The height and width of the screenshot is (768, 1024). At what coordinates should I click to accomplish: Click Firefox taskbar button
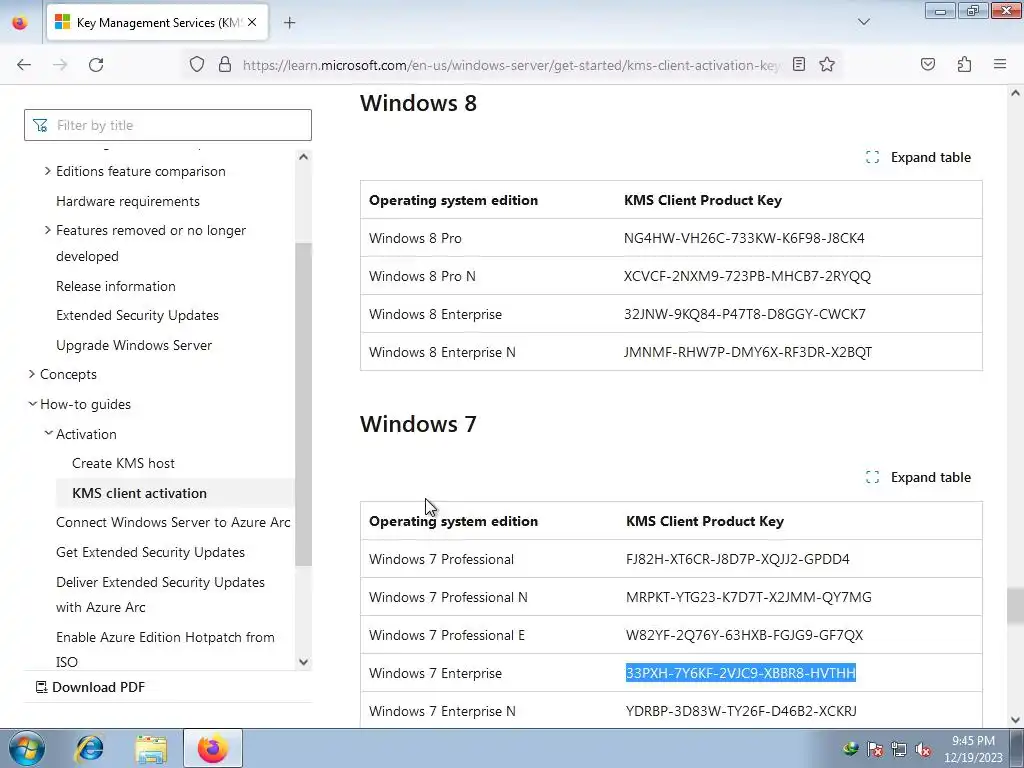point(212,748)
